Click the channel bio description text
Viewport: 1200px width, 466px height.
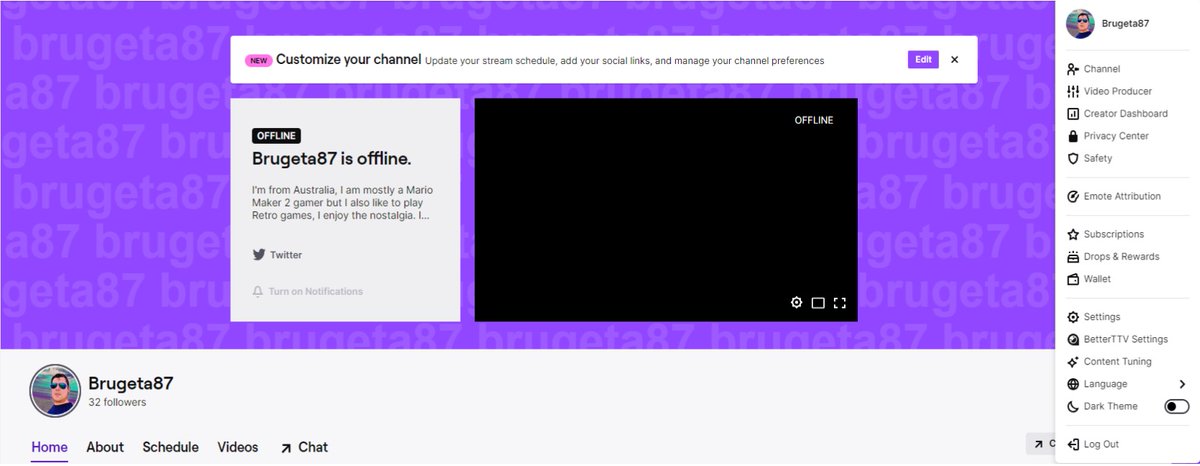point(342,202)
